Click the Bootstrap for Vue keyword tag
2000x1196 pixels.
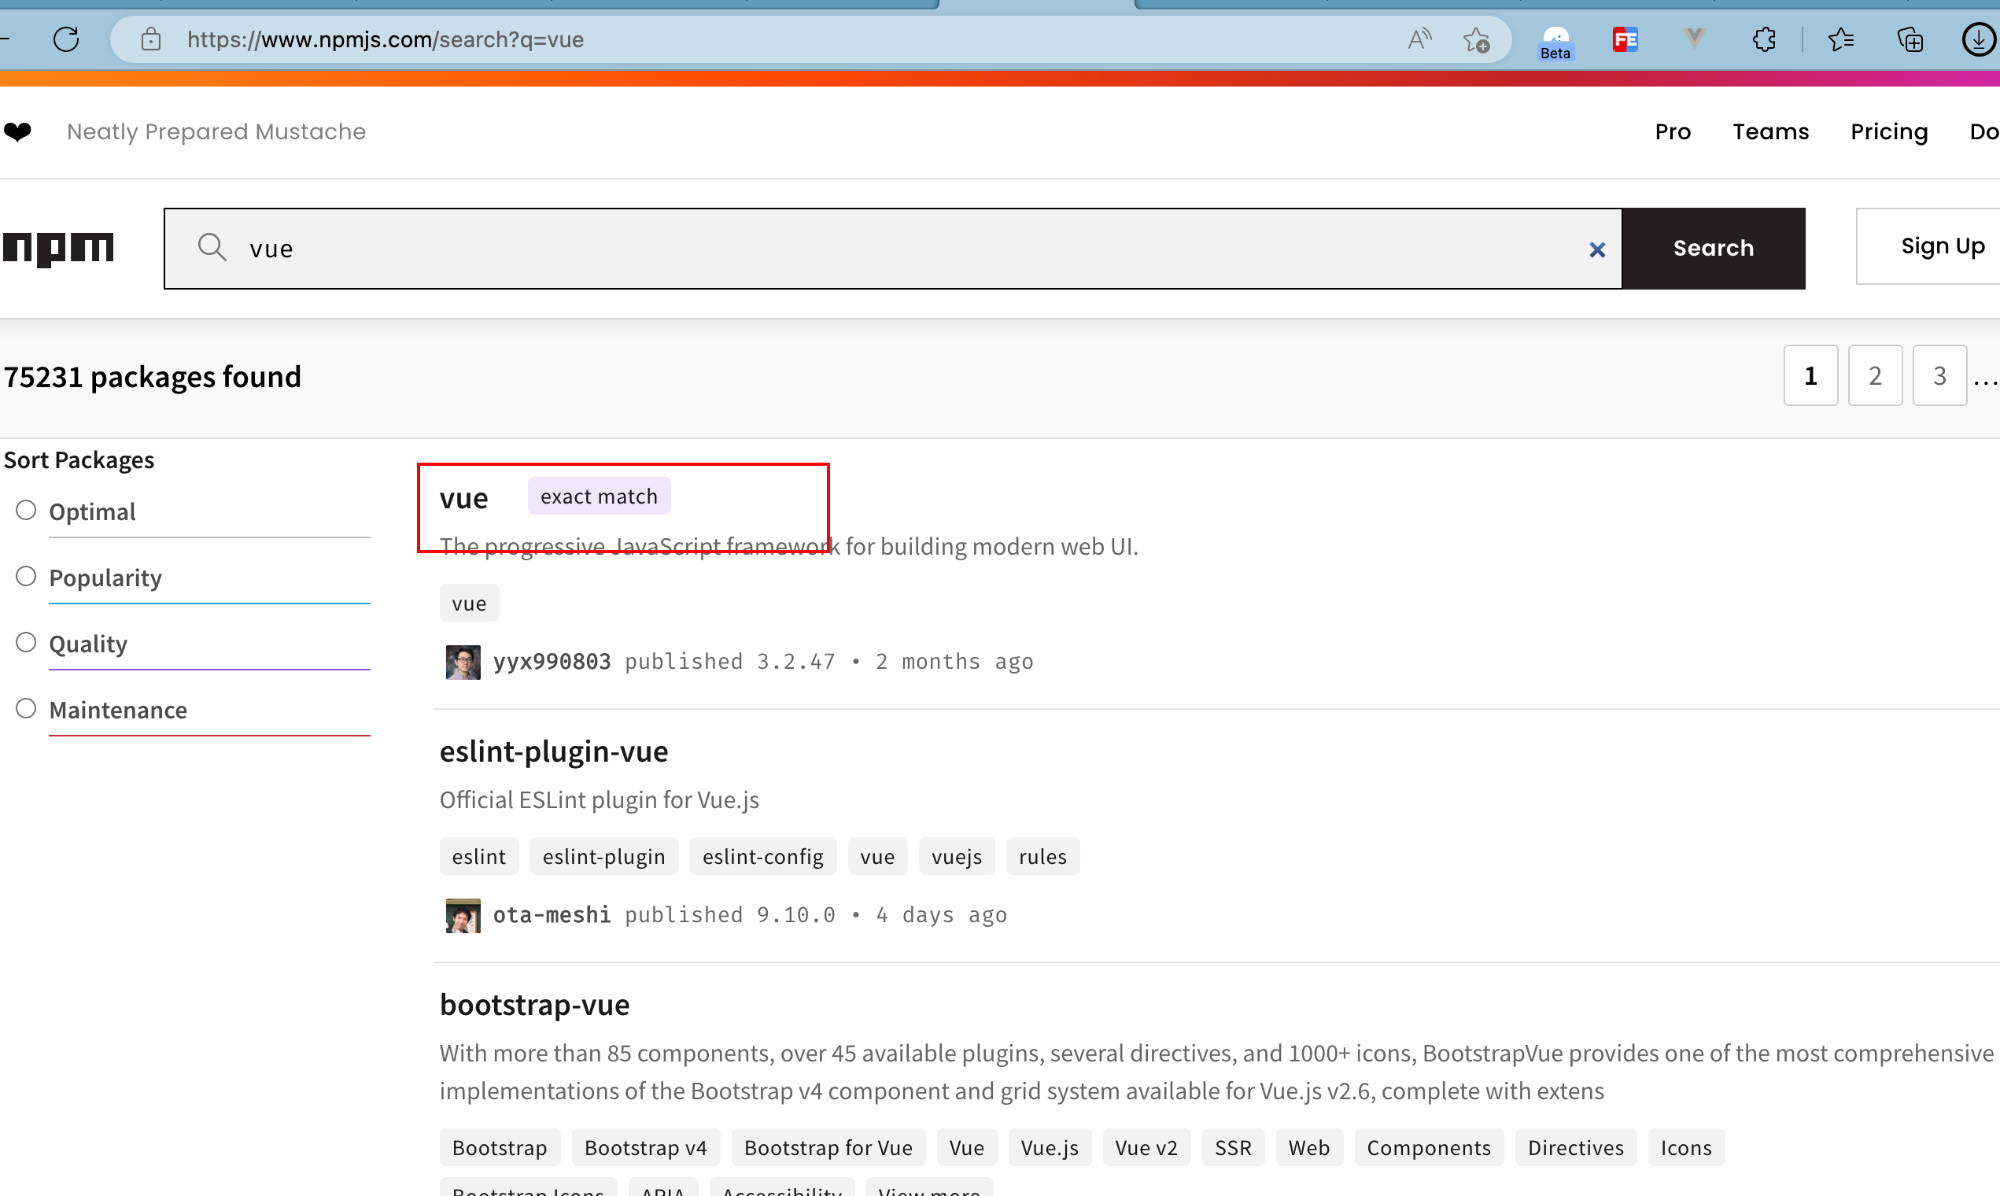pyautogui.click(x=829, y=1148)
